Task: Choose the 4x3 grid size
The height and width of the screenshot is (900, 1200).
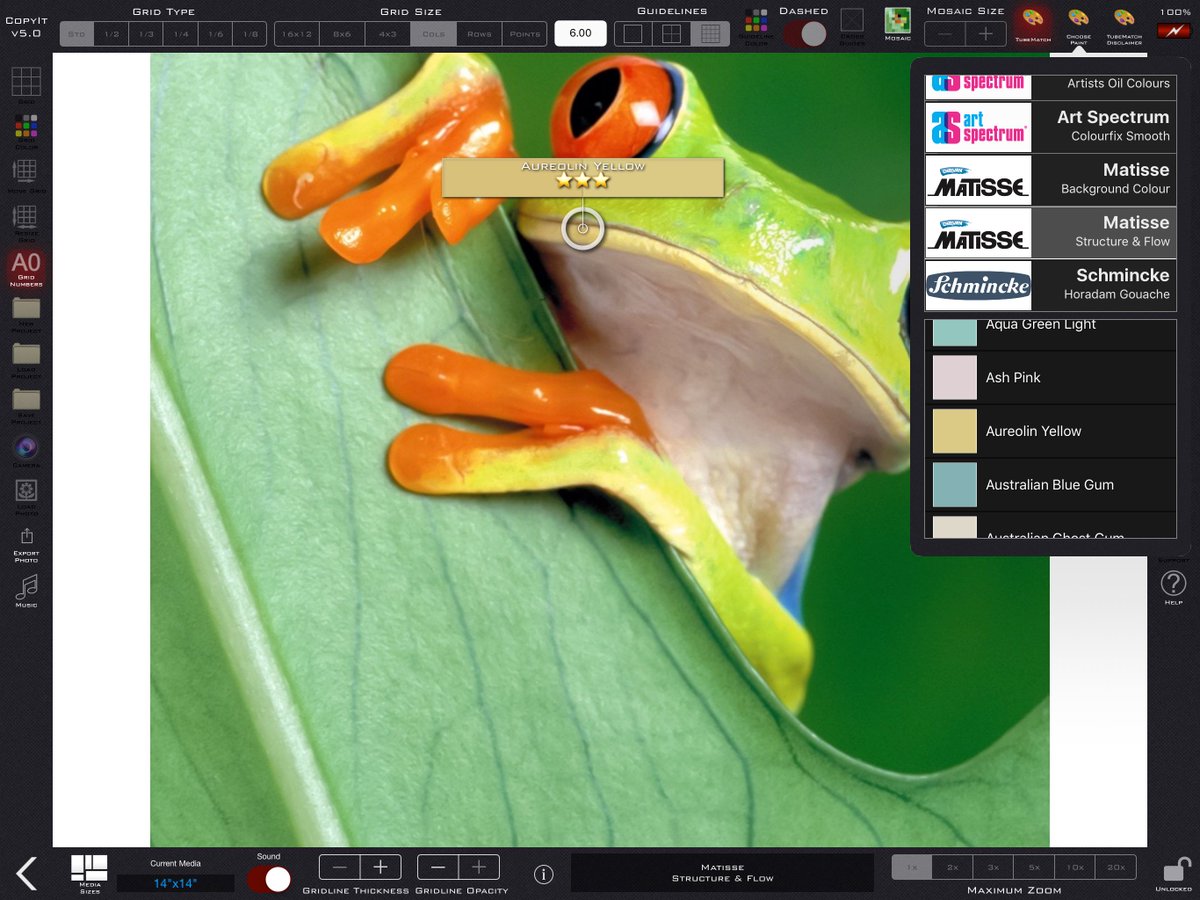Action: tap(387, 34)
